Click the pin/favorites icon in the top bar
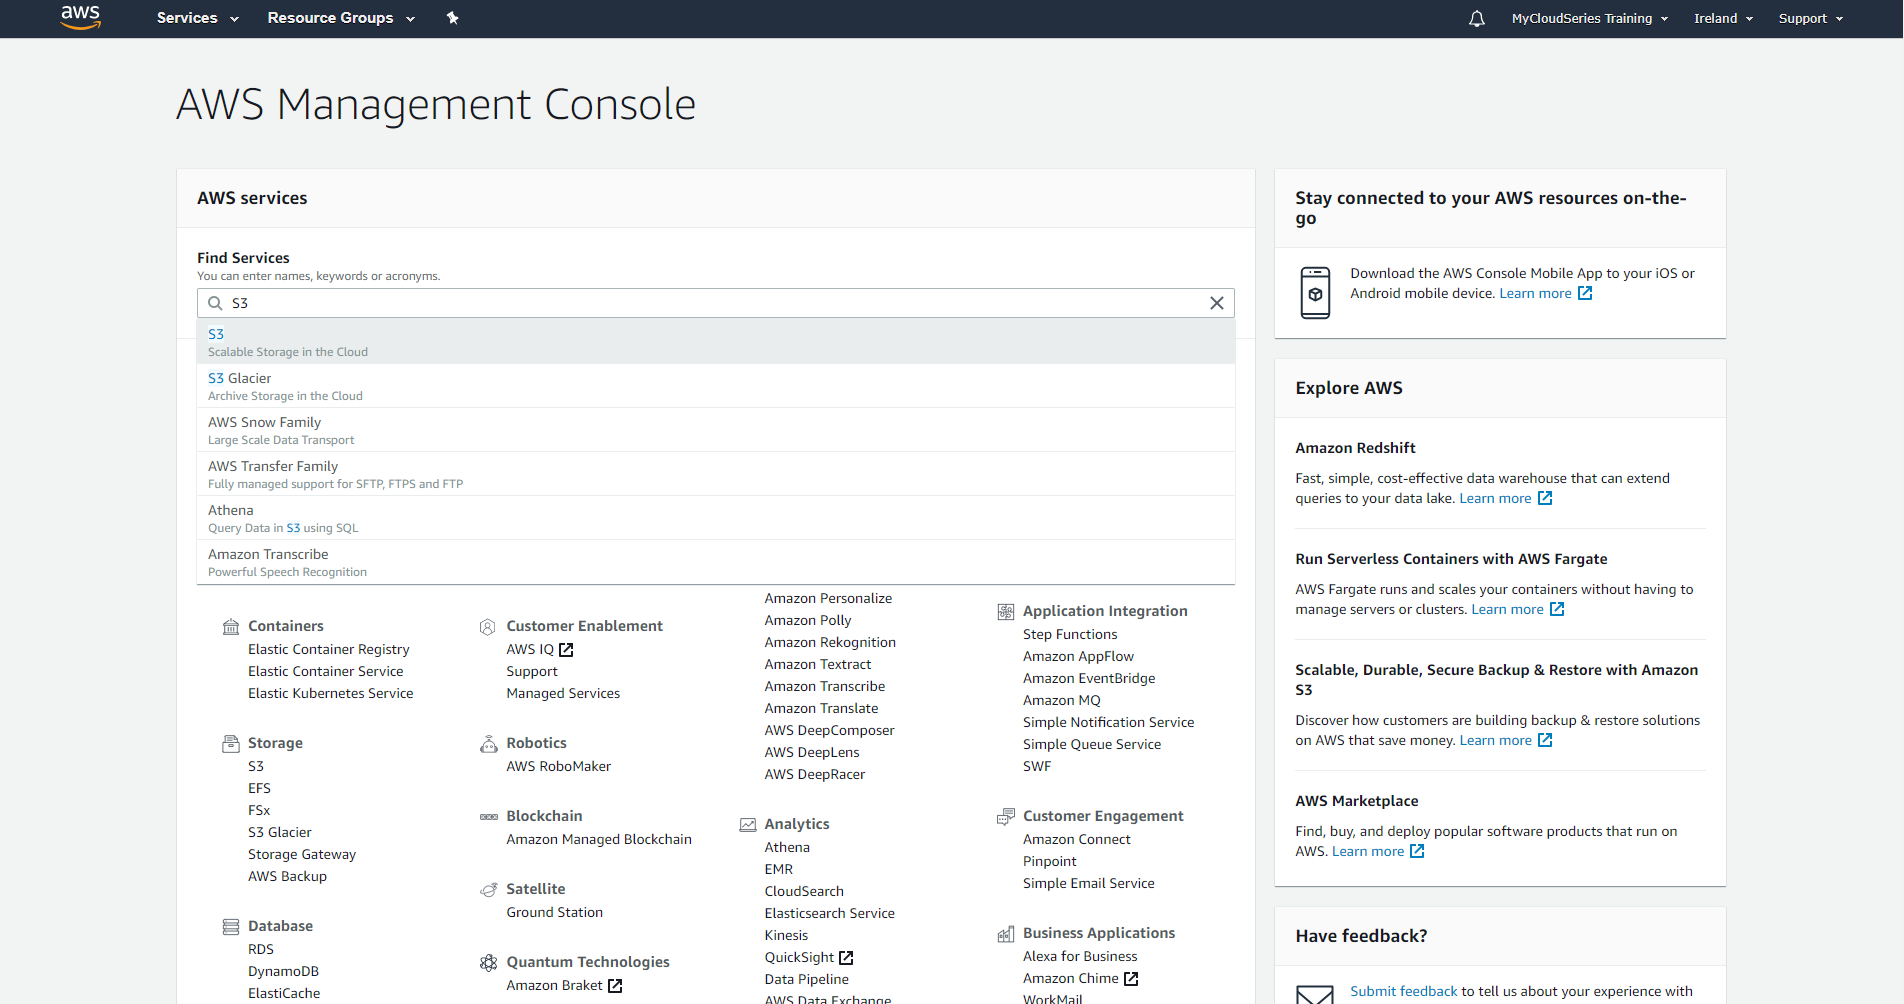Image resolution: width=1904 pixels, height=1004 pixels. click(452, 18)
